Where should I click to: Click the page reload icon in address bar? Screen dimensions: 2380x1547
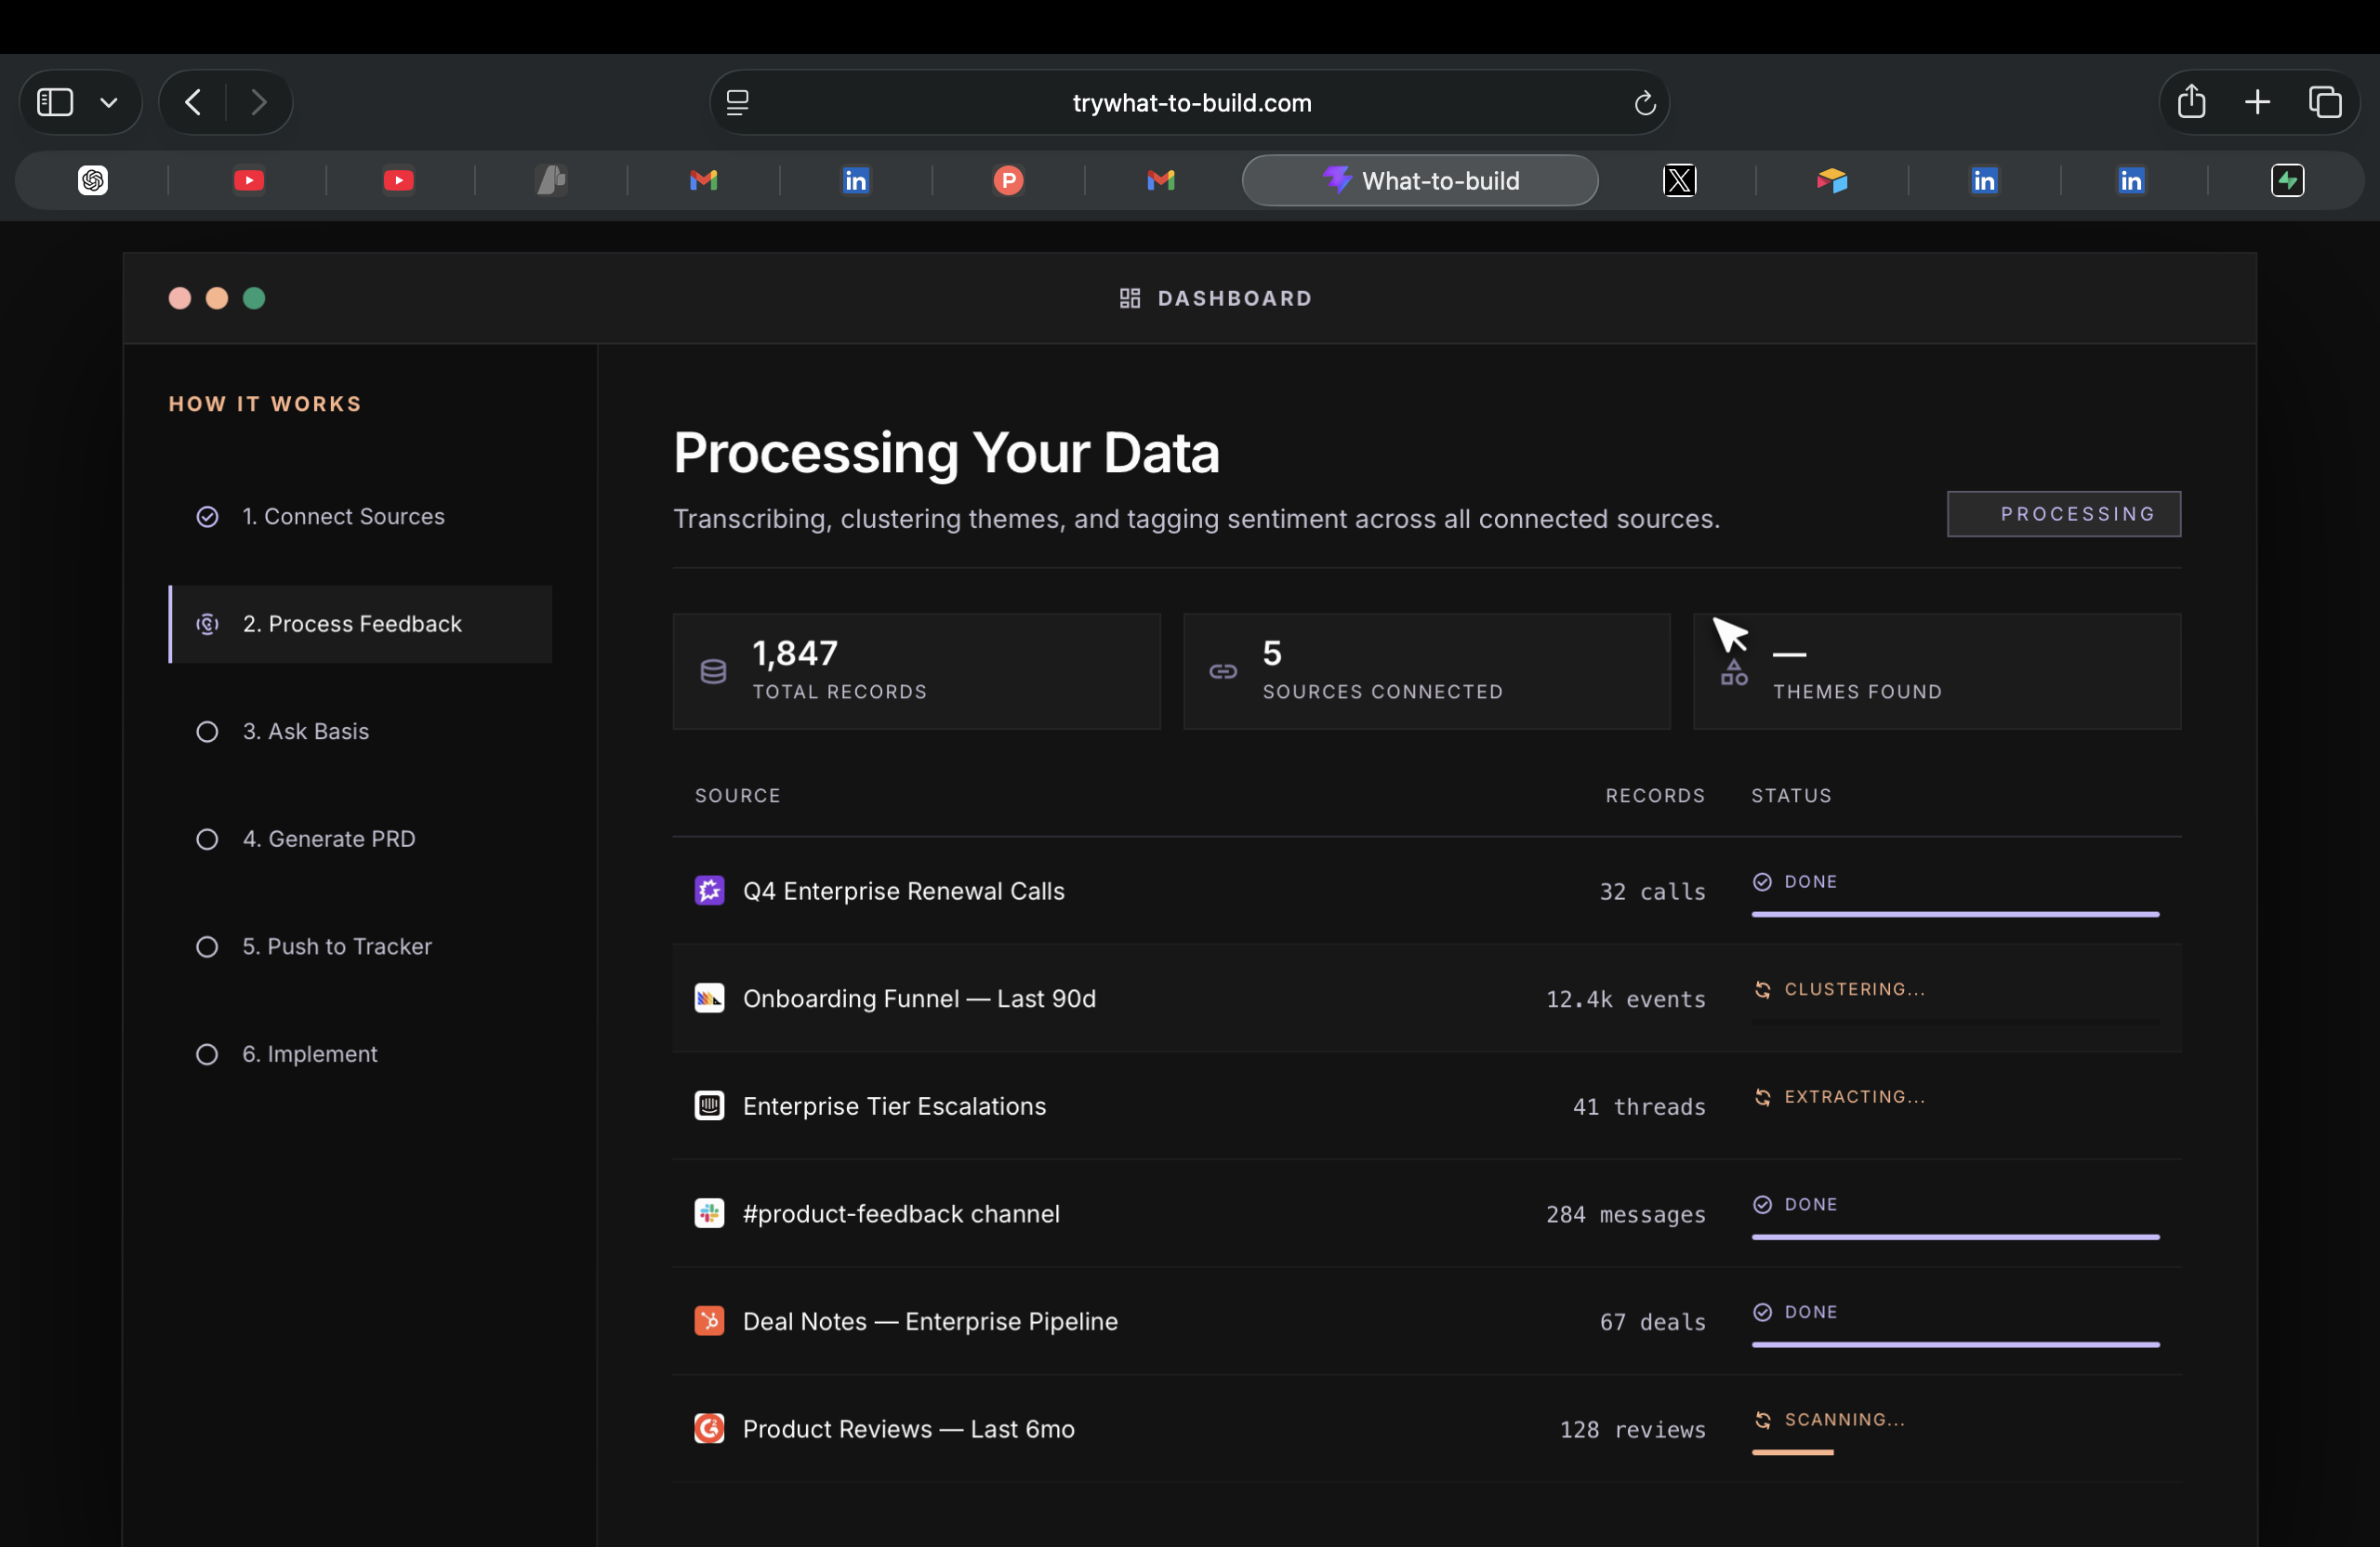tap(1644, 103)
